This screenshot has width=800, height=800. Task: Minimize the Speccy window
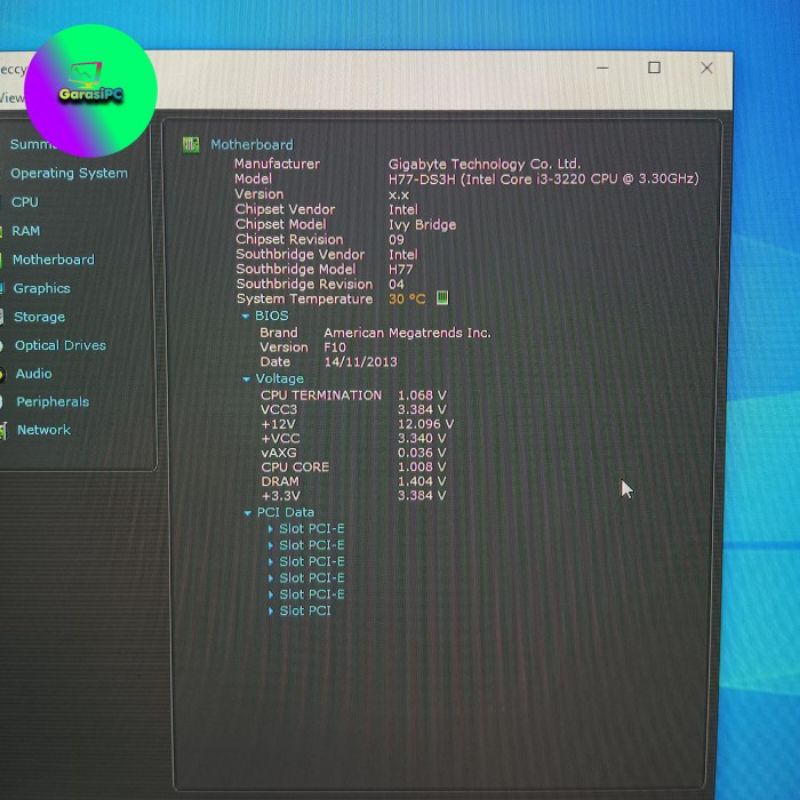pos(603,68)
